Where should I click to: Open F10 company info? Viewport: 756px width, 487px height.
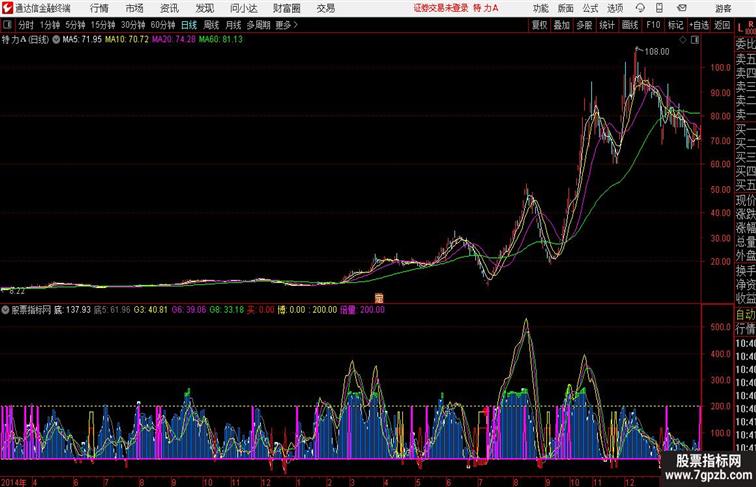pyautogui.click(x=653, y=25)
